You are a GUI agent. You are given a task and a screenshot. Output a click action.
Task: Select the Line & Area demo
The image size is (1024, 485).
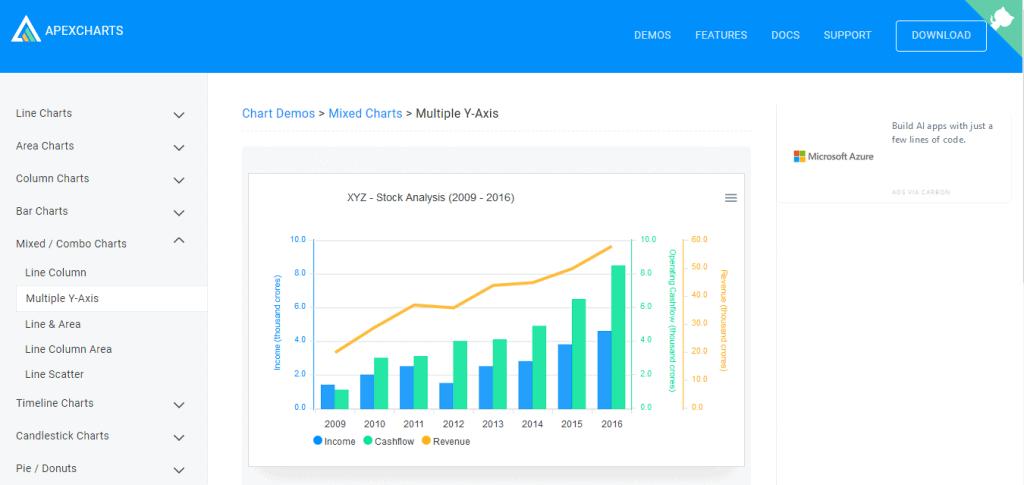pyautogui.click(x=53, y=324)
